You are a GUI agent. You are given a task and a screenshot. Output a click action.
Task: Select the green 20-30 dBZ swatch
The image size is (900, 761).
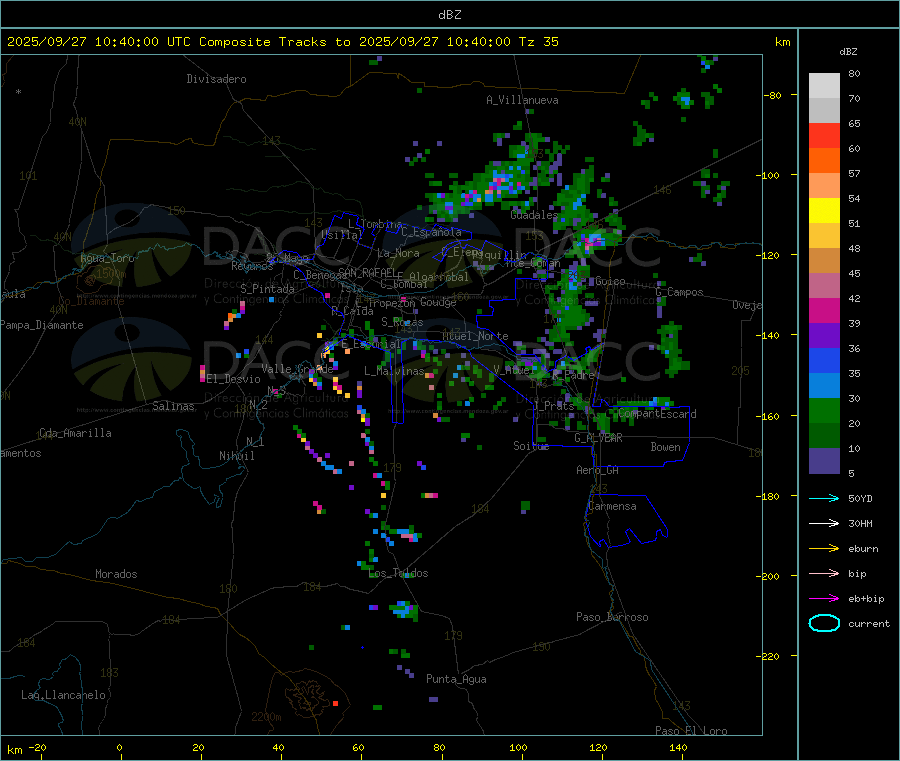click(824, 410)
